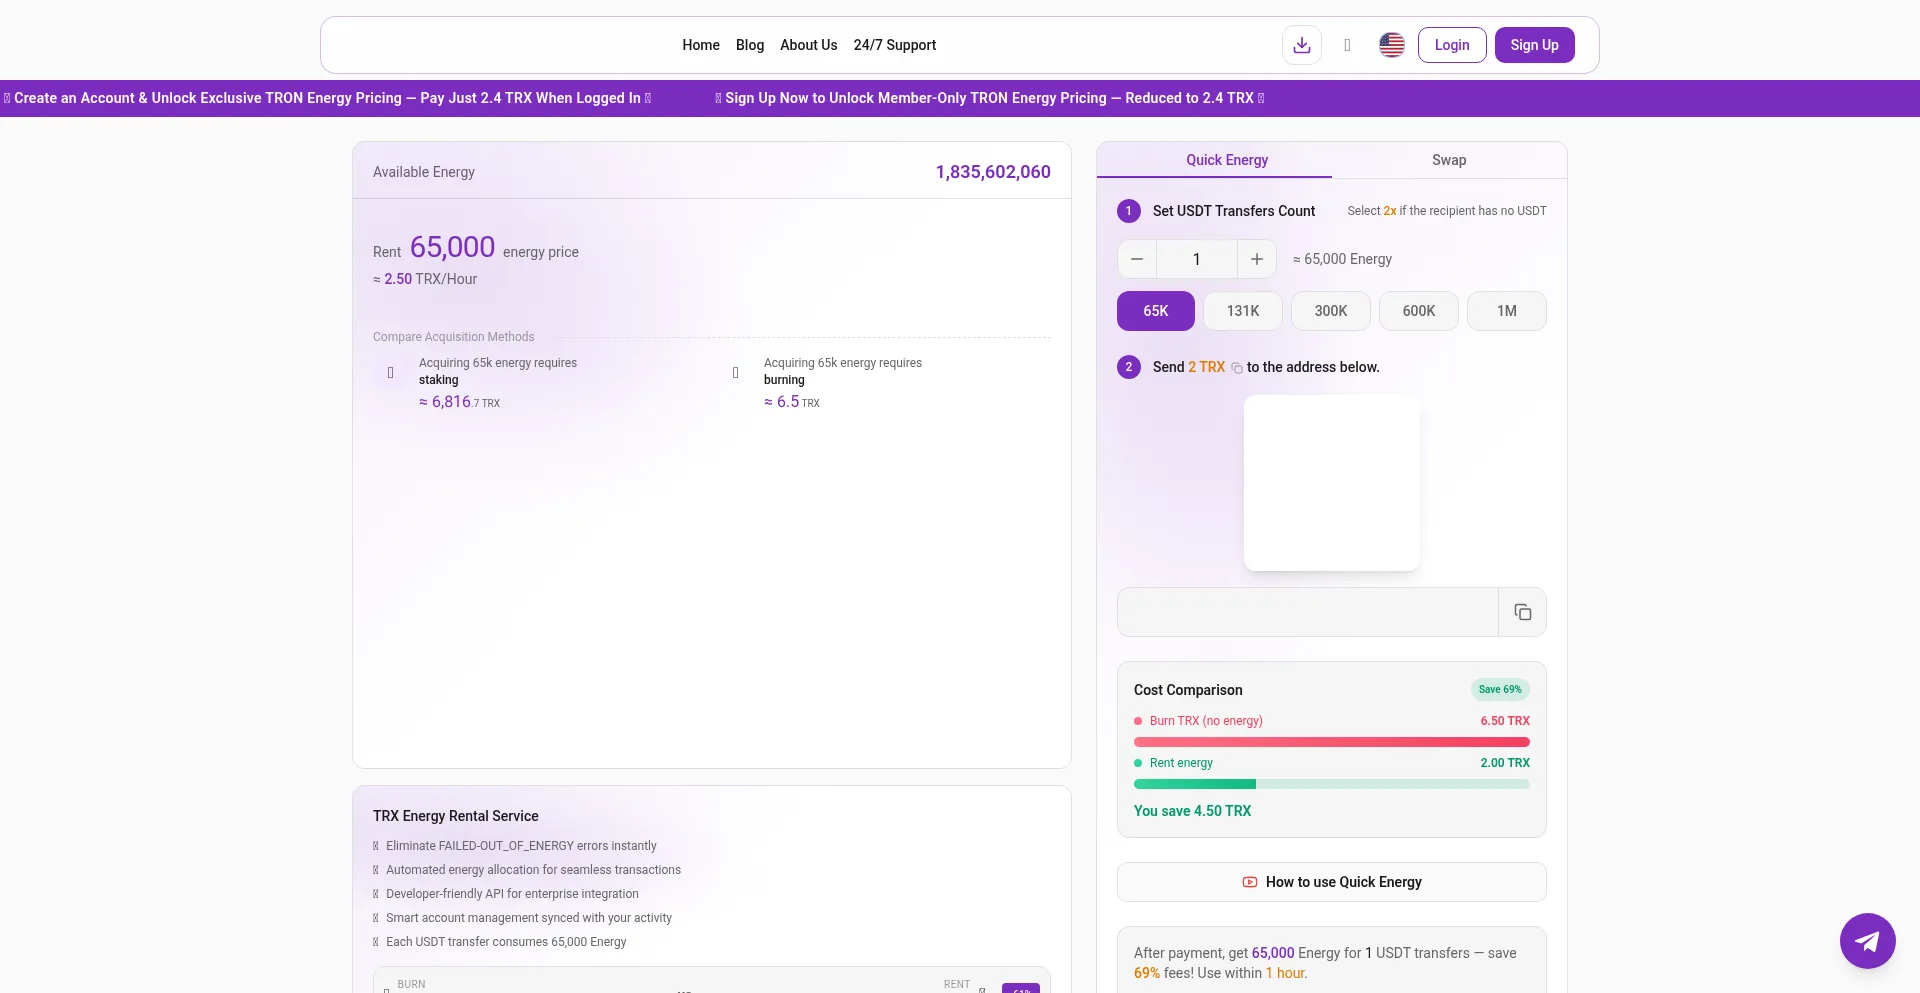
Task: Open 24/7 Support
Action: pyautogui.click(x=895, y=45)
